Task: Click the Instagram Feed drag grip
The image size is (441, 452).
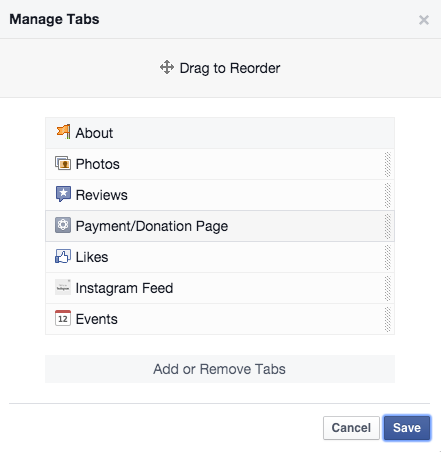Action: (387, 288)
